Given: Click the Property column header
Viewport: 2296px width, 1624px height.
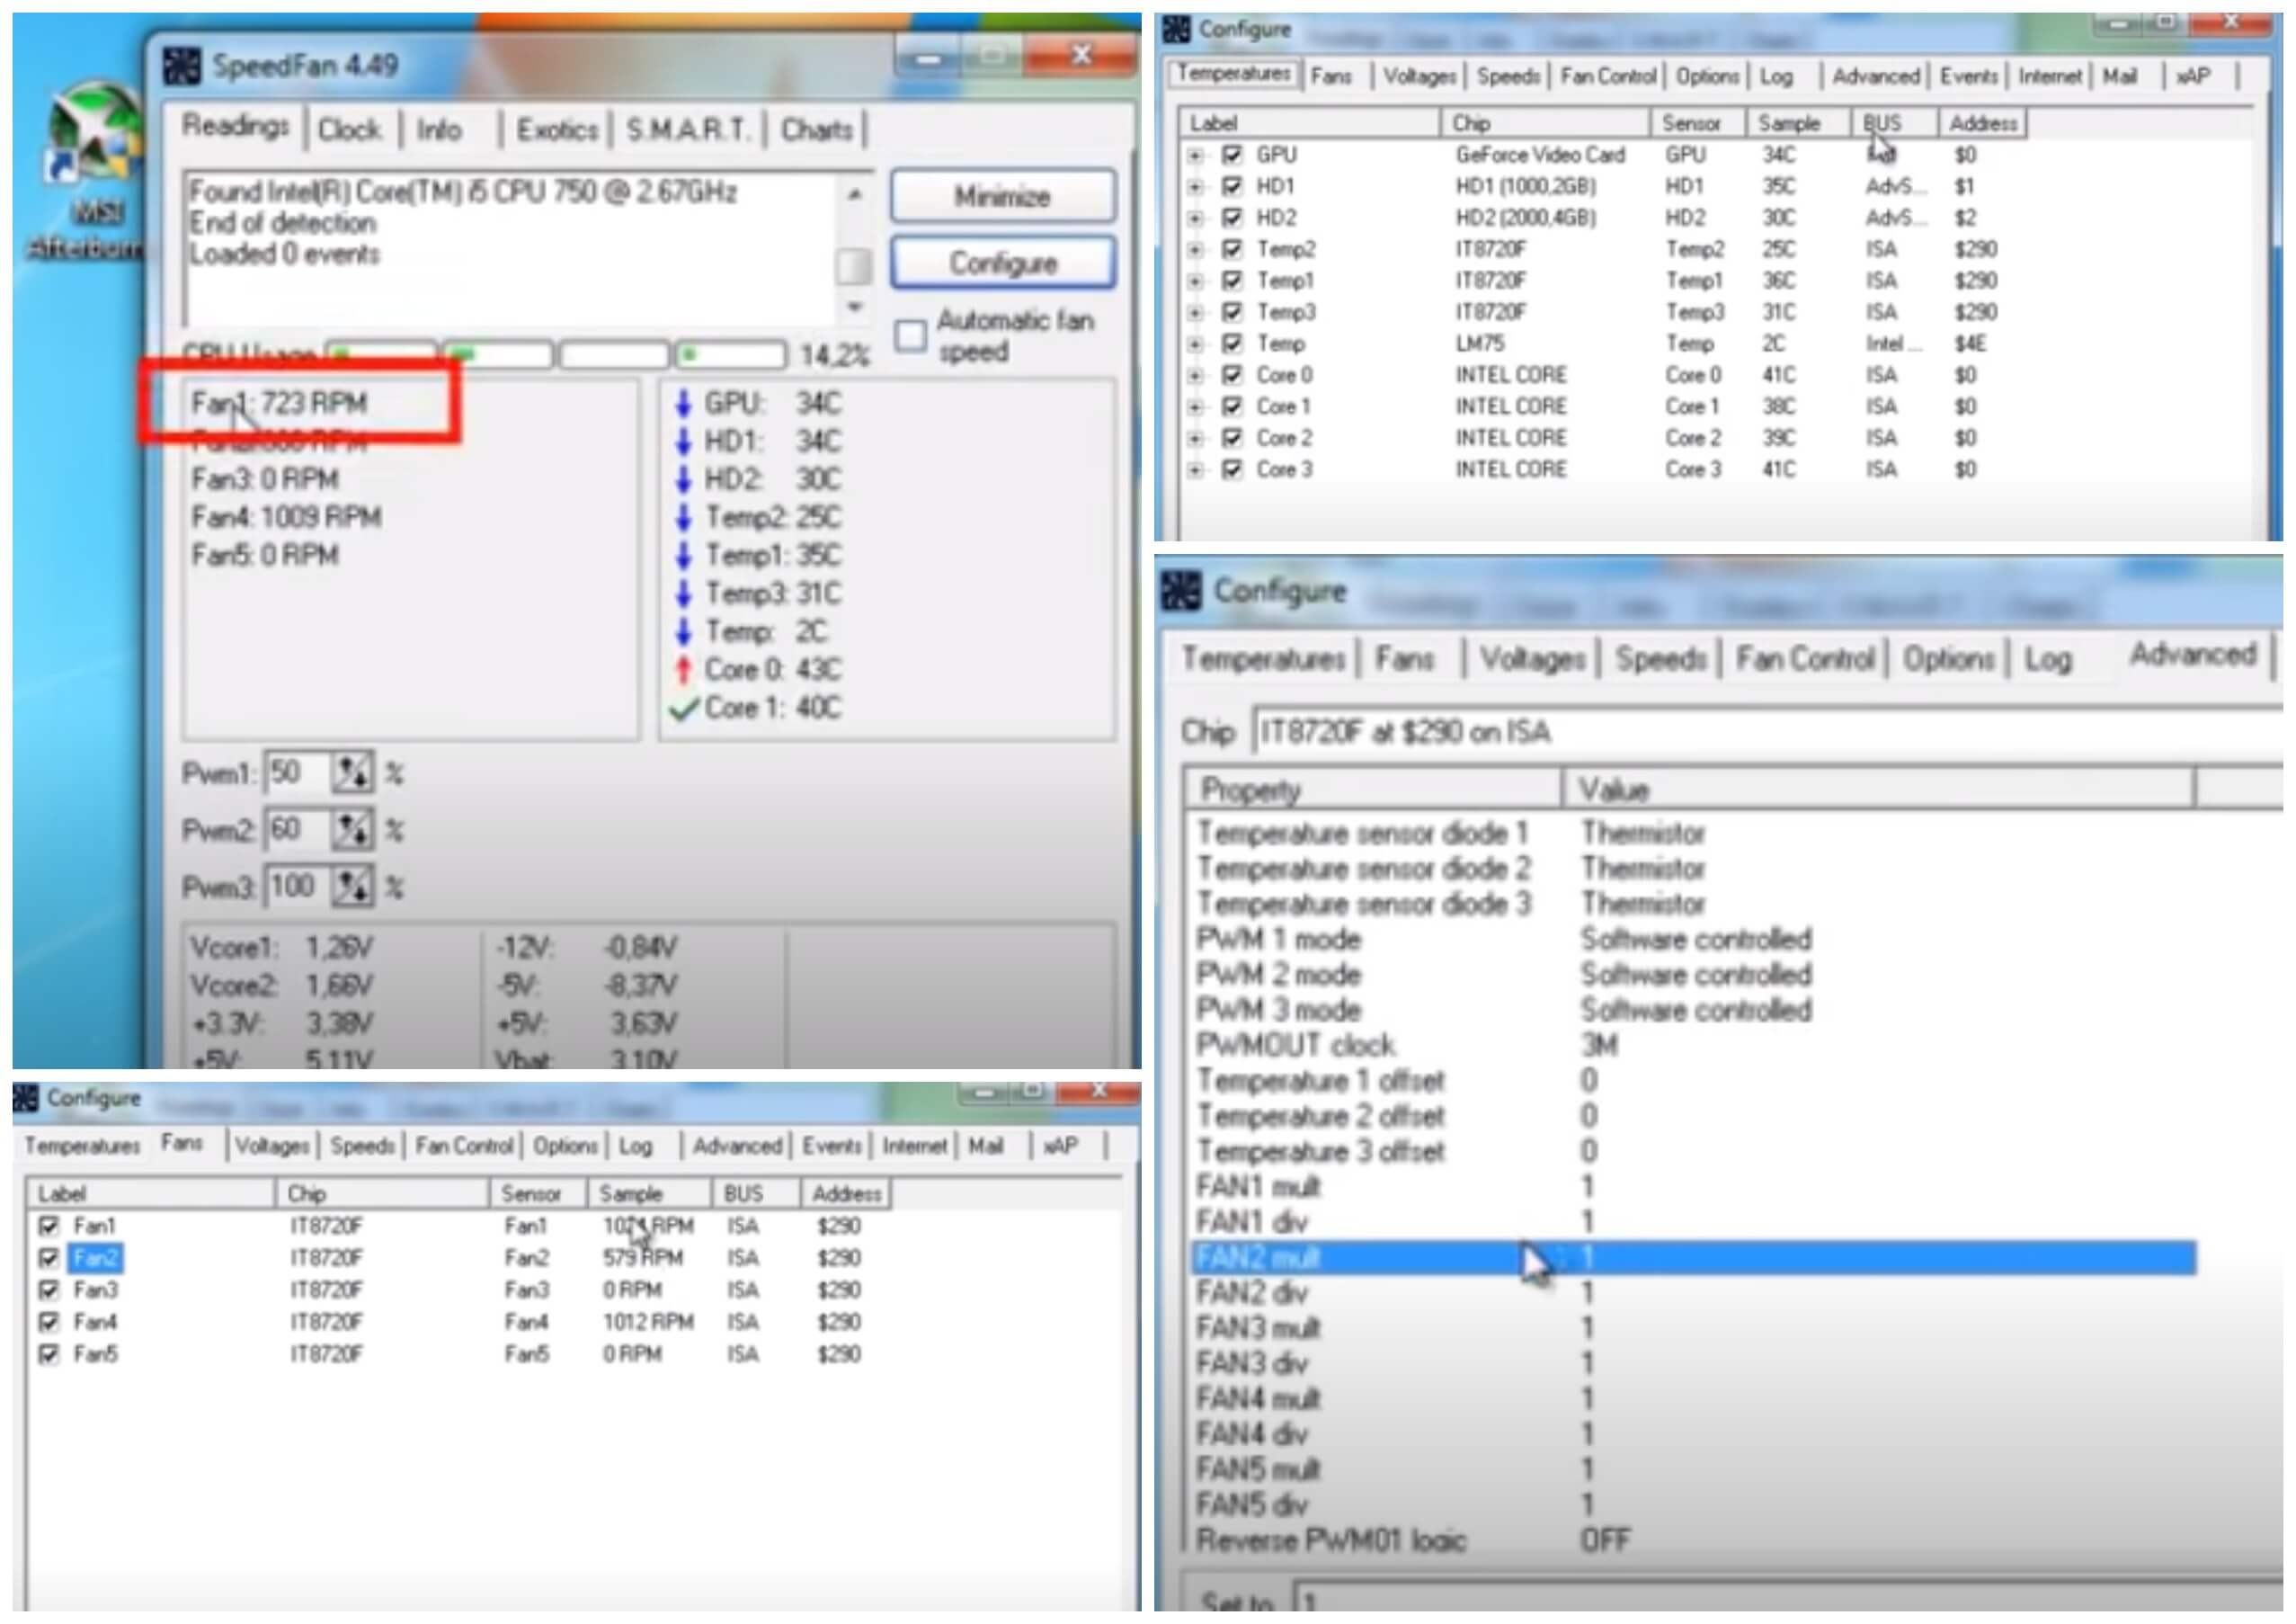Looking at the screenshot, I should (x=1374, y=789).
